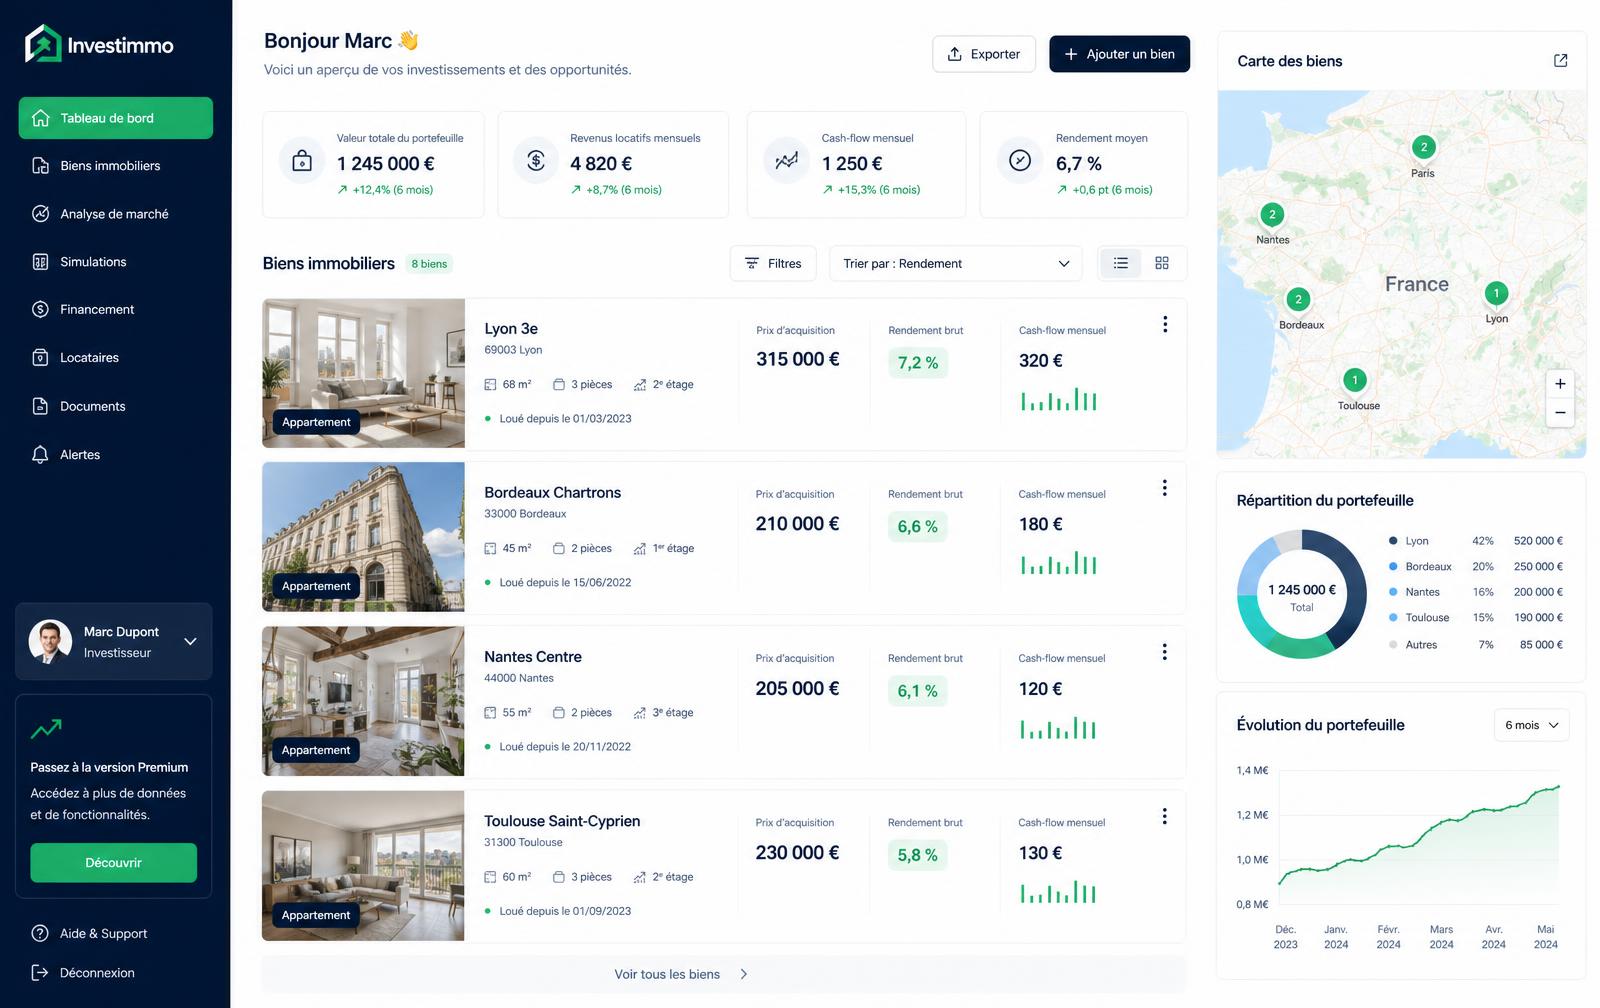
Task: Open more options for Lyon 3e
Action: [x=1165, y=324]
